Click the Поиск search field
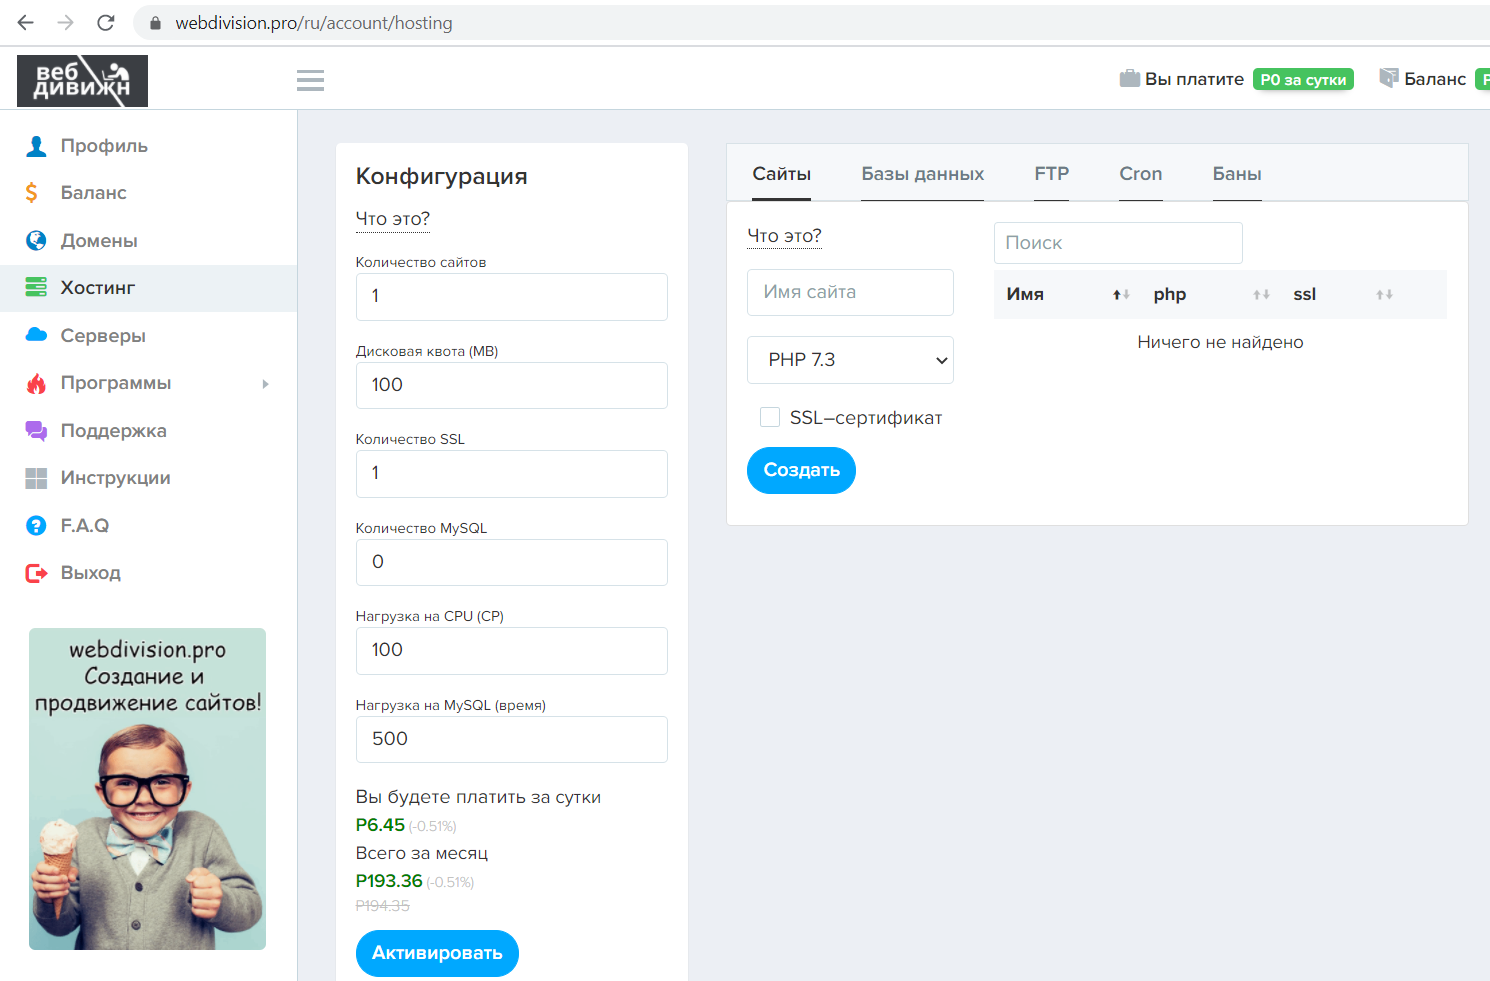 pyautogui.click(x=1117, y=243)
